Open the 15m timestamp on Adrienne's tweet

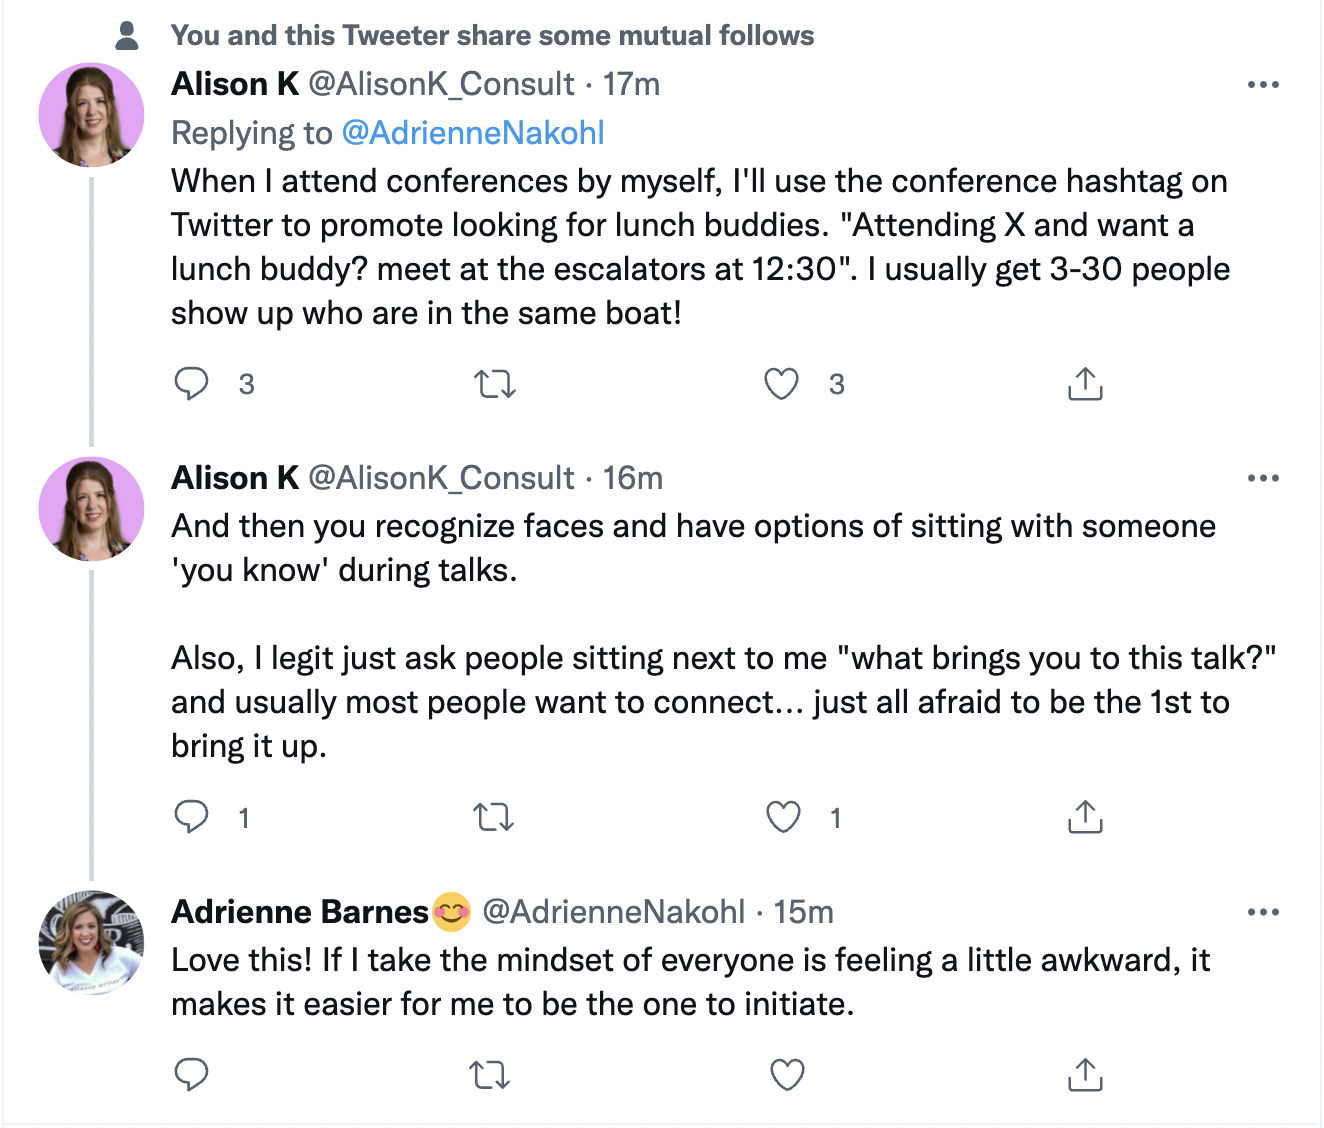pyautogui.click(x=804, y=912)
